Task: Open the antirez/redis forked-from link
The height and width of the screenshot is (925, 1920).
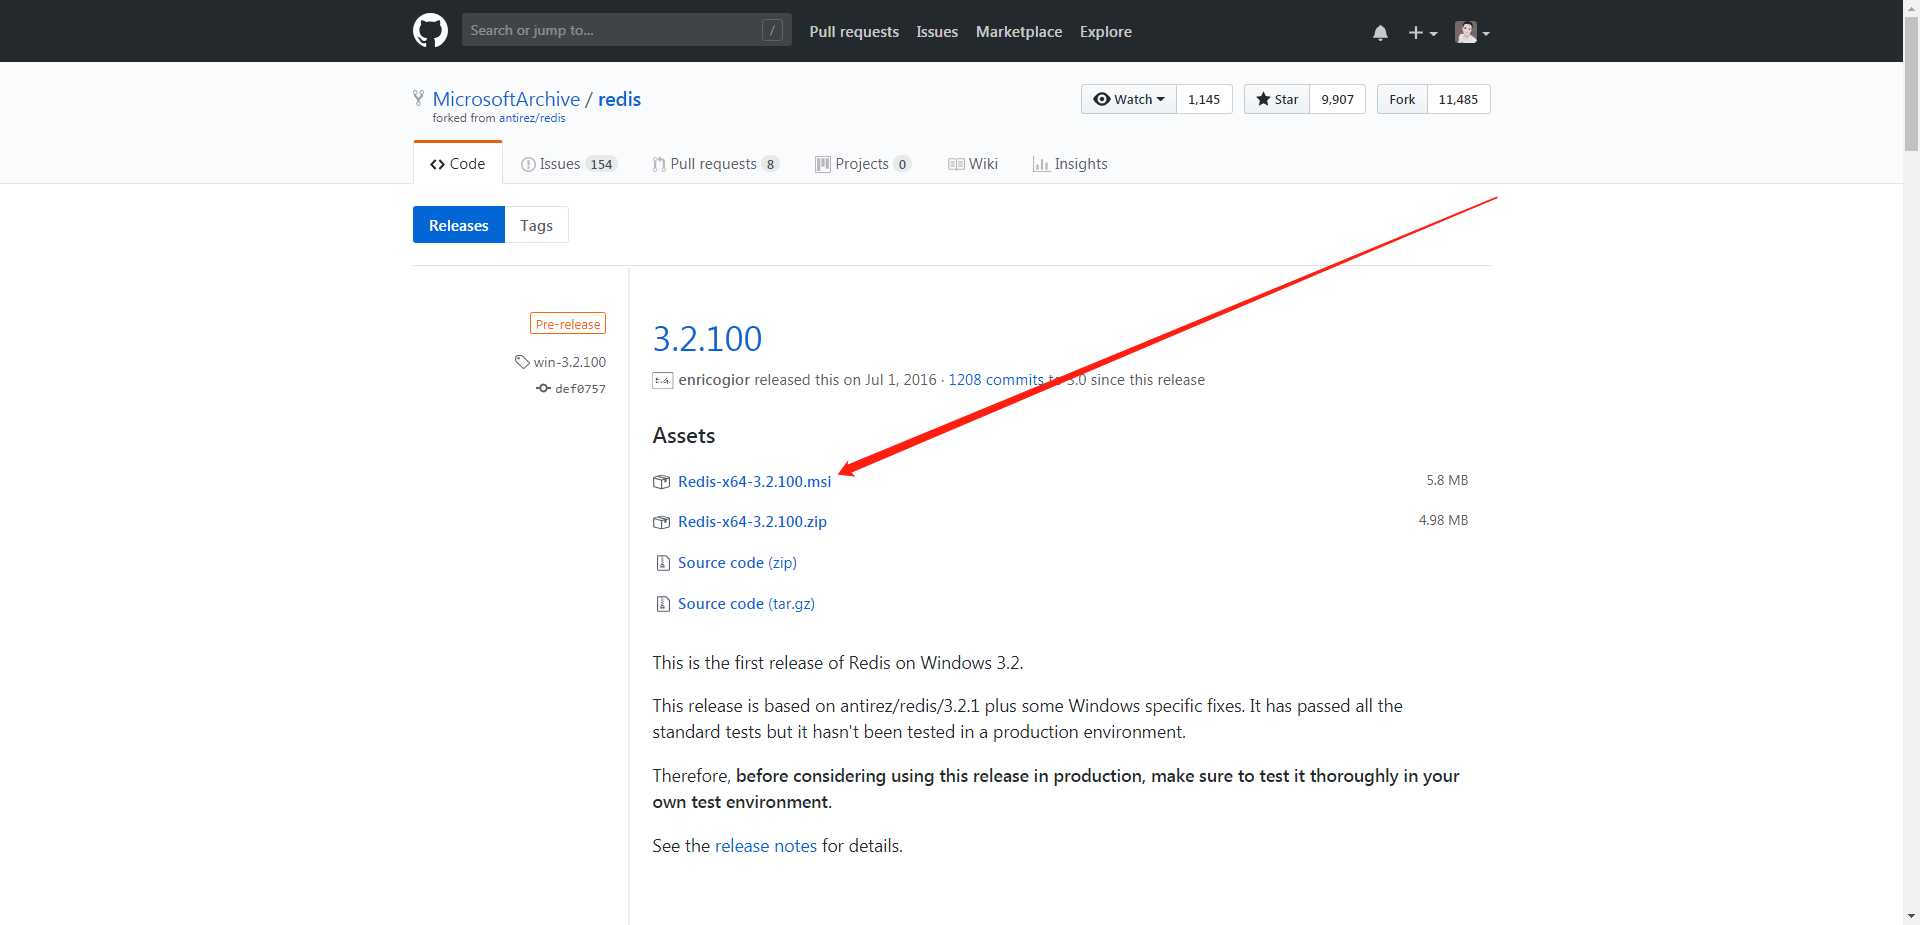Action: tap(532, 118)
